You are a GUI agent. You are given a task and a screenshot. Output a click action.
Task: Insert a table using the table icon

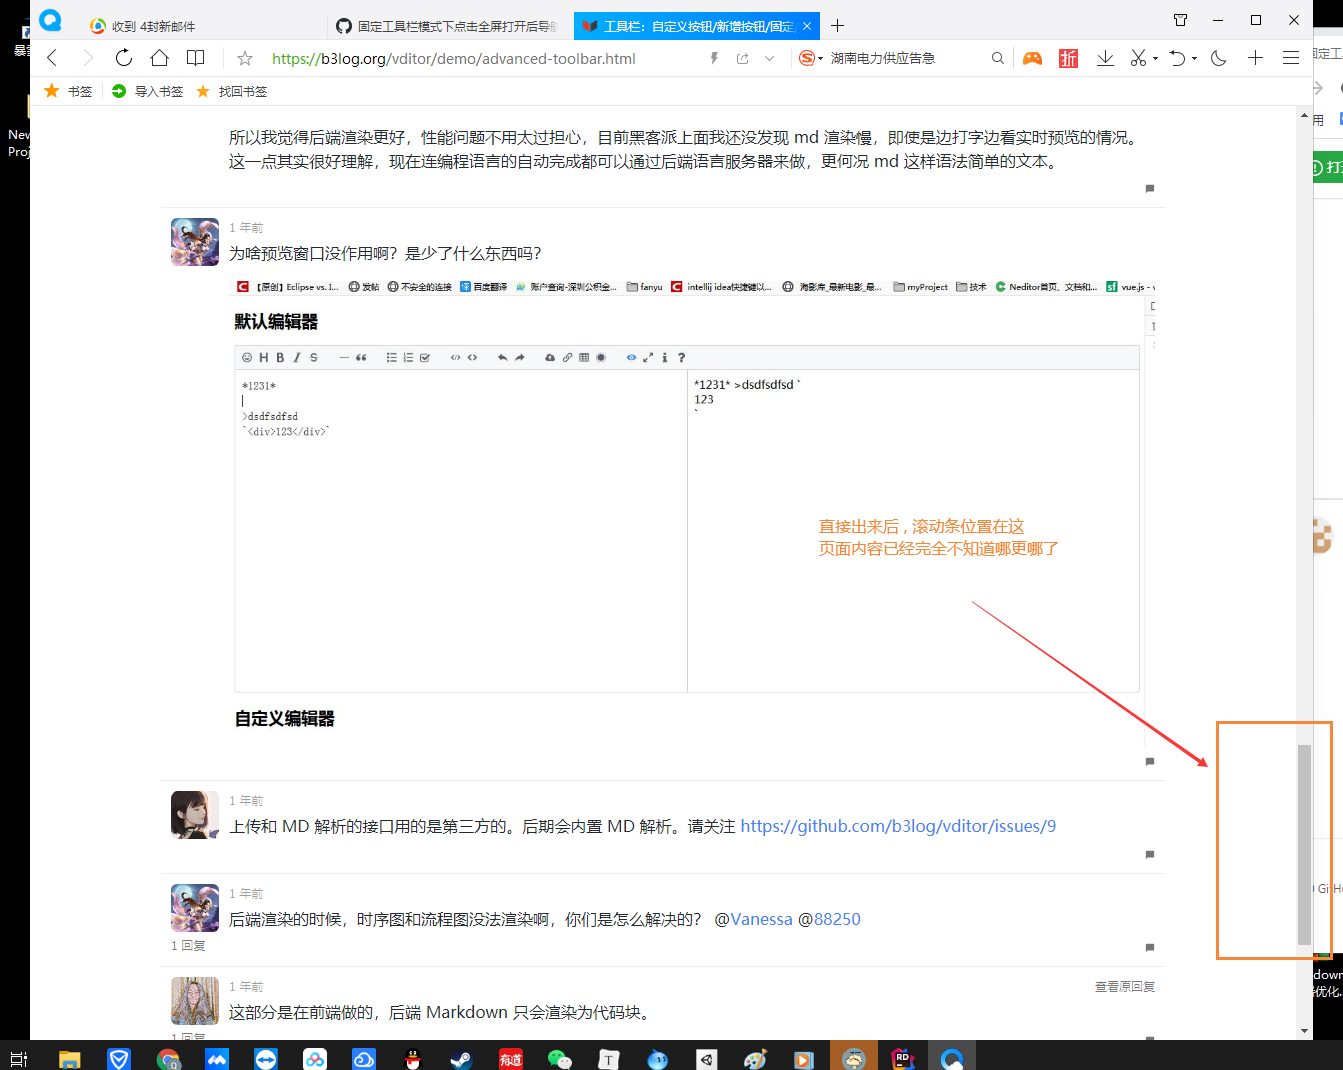[x=585, y=357]
